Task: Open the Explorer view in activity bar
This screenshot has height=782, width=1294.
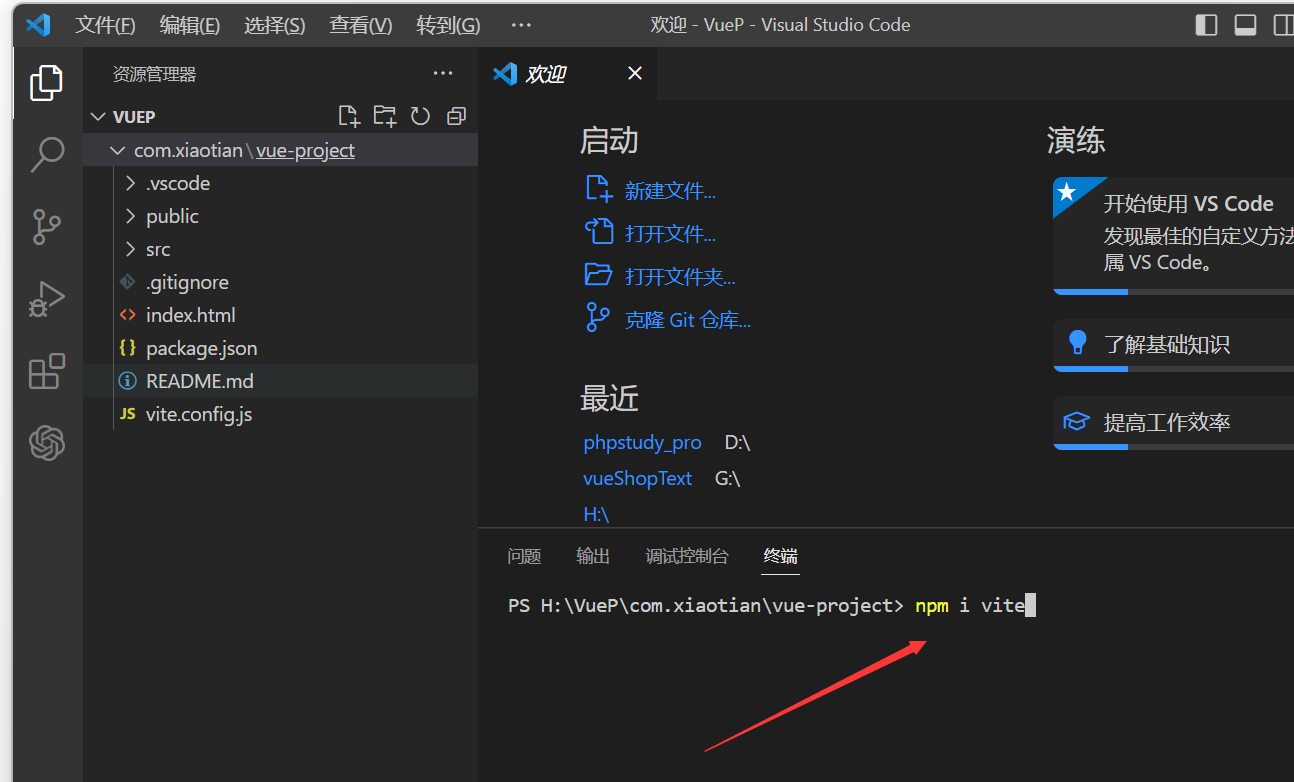Action: [x=46, y=83]
